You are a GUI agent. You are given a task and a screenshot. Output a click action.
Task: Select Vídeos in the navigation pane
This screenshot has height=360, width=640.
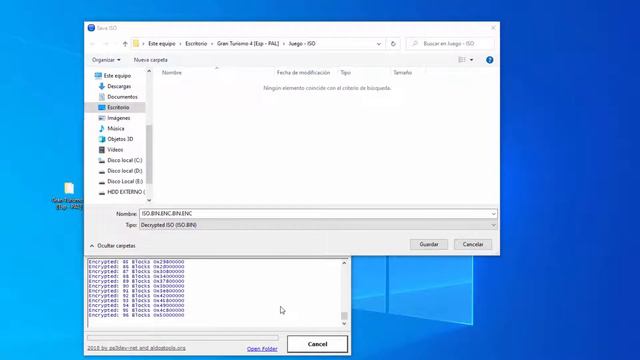coord(115,150)
